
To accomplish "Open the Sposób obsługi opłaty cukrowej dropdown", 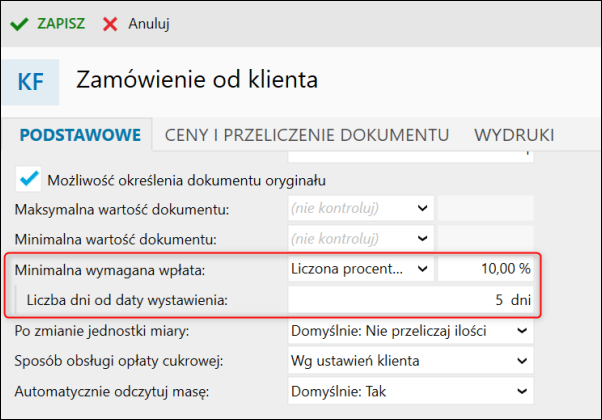I will 411,360.
